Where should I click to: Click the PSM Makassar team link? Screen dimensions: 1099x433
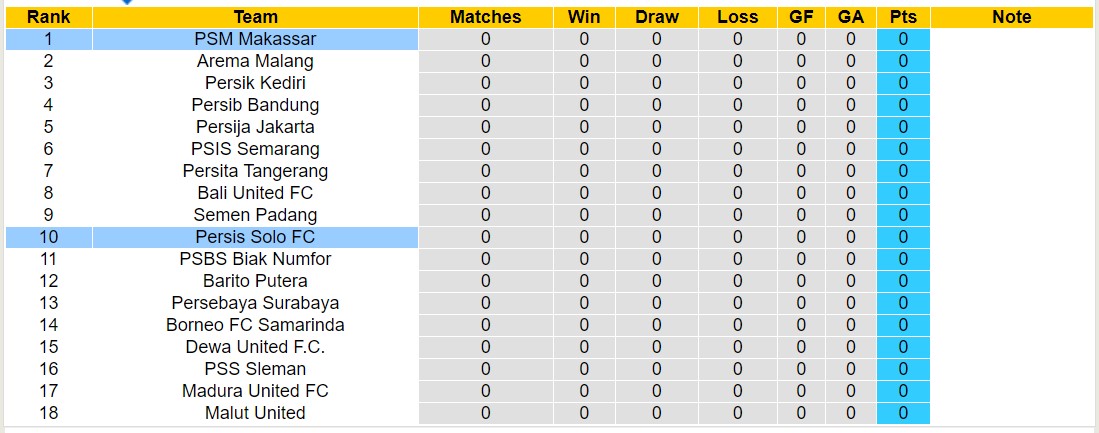pos(255,39)
